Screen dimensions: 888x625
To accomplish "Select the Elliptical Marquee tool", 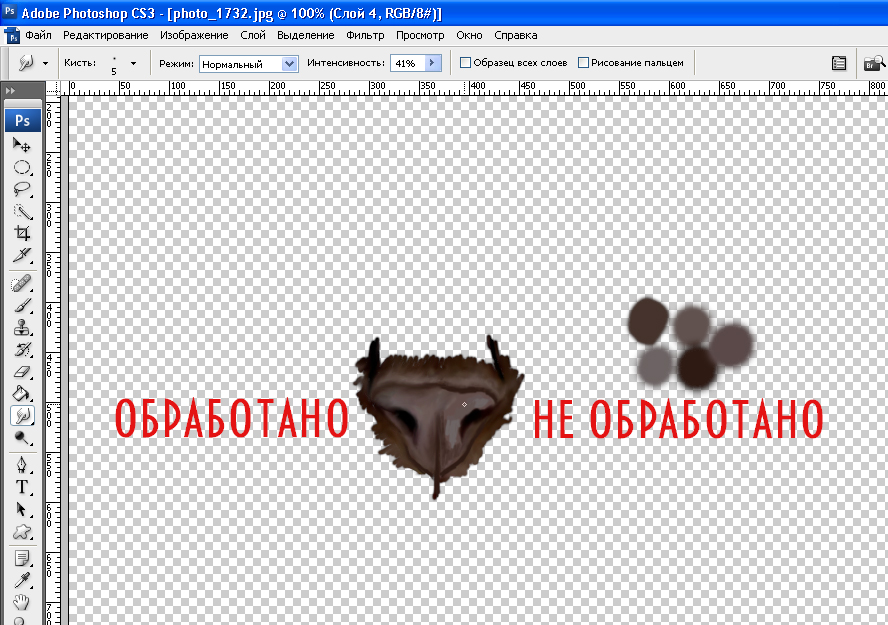I will click(x=22, y=167).
